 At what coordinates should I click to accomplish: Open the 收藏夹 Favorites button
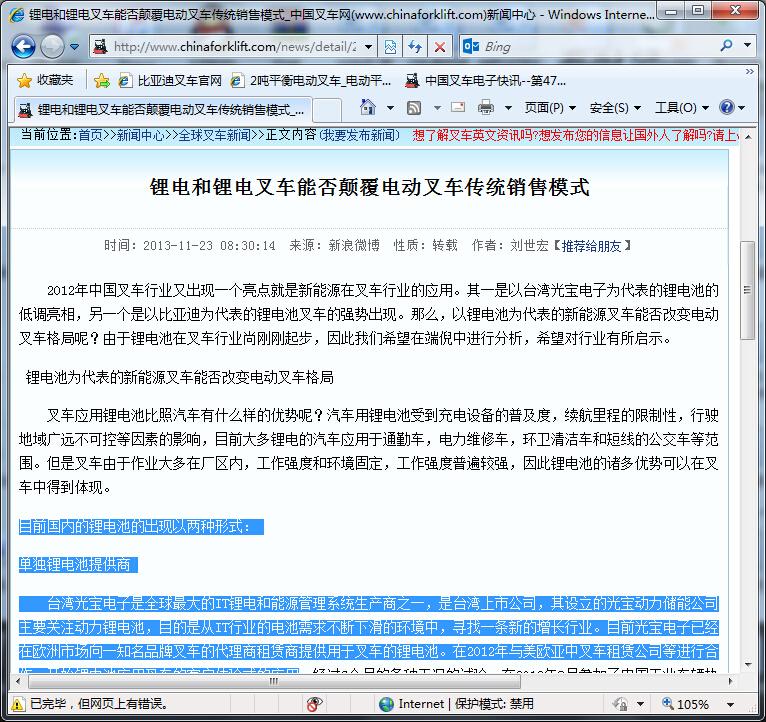tap(45, 80)
